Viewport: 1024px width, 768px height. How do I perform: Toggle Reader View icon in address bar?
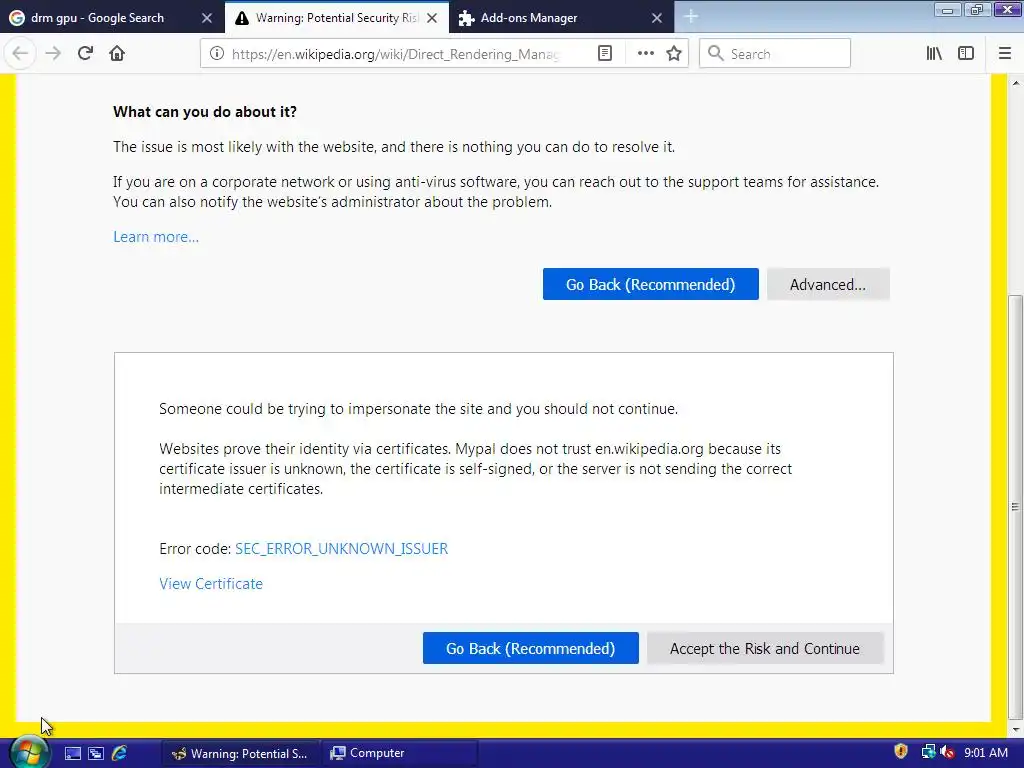[605, 54]
